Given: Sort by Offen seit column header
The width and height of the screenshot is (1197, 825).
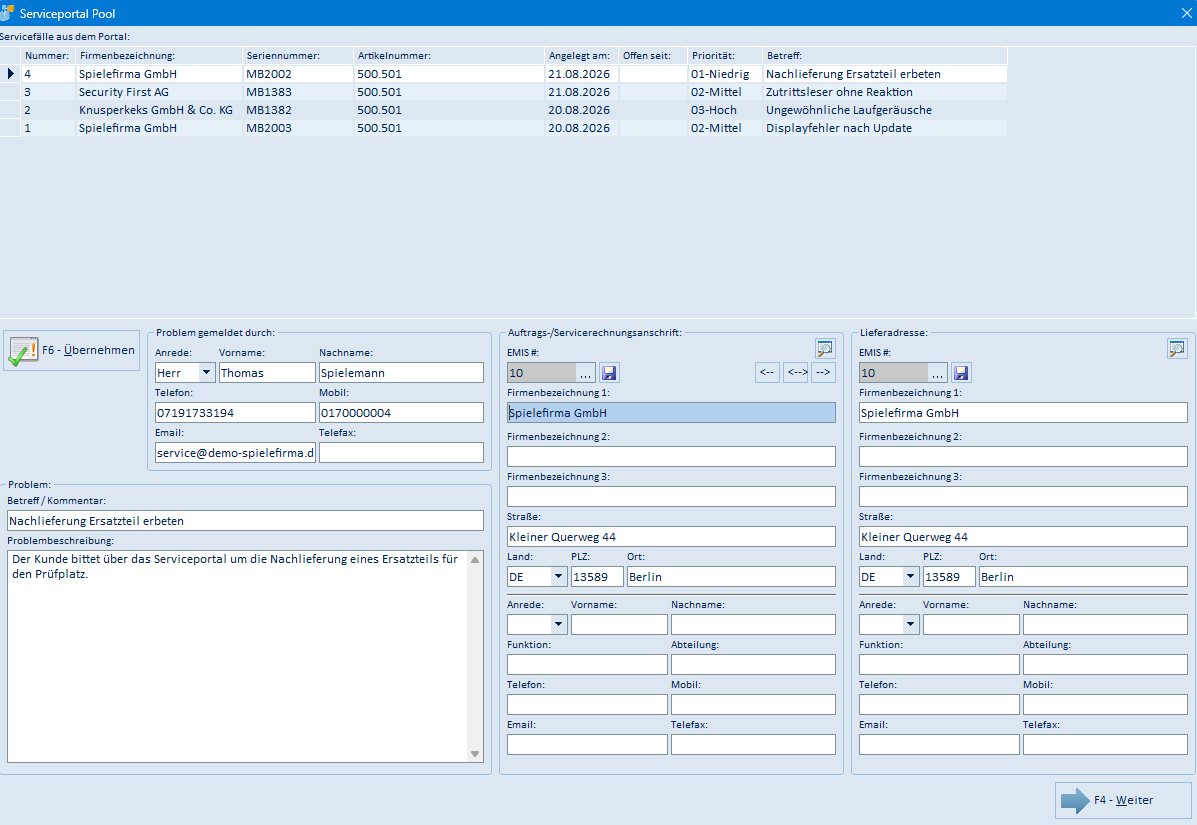Looking at the screenshot, I should click(653, 56).
